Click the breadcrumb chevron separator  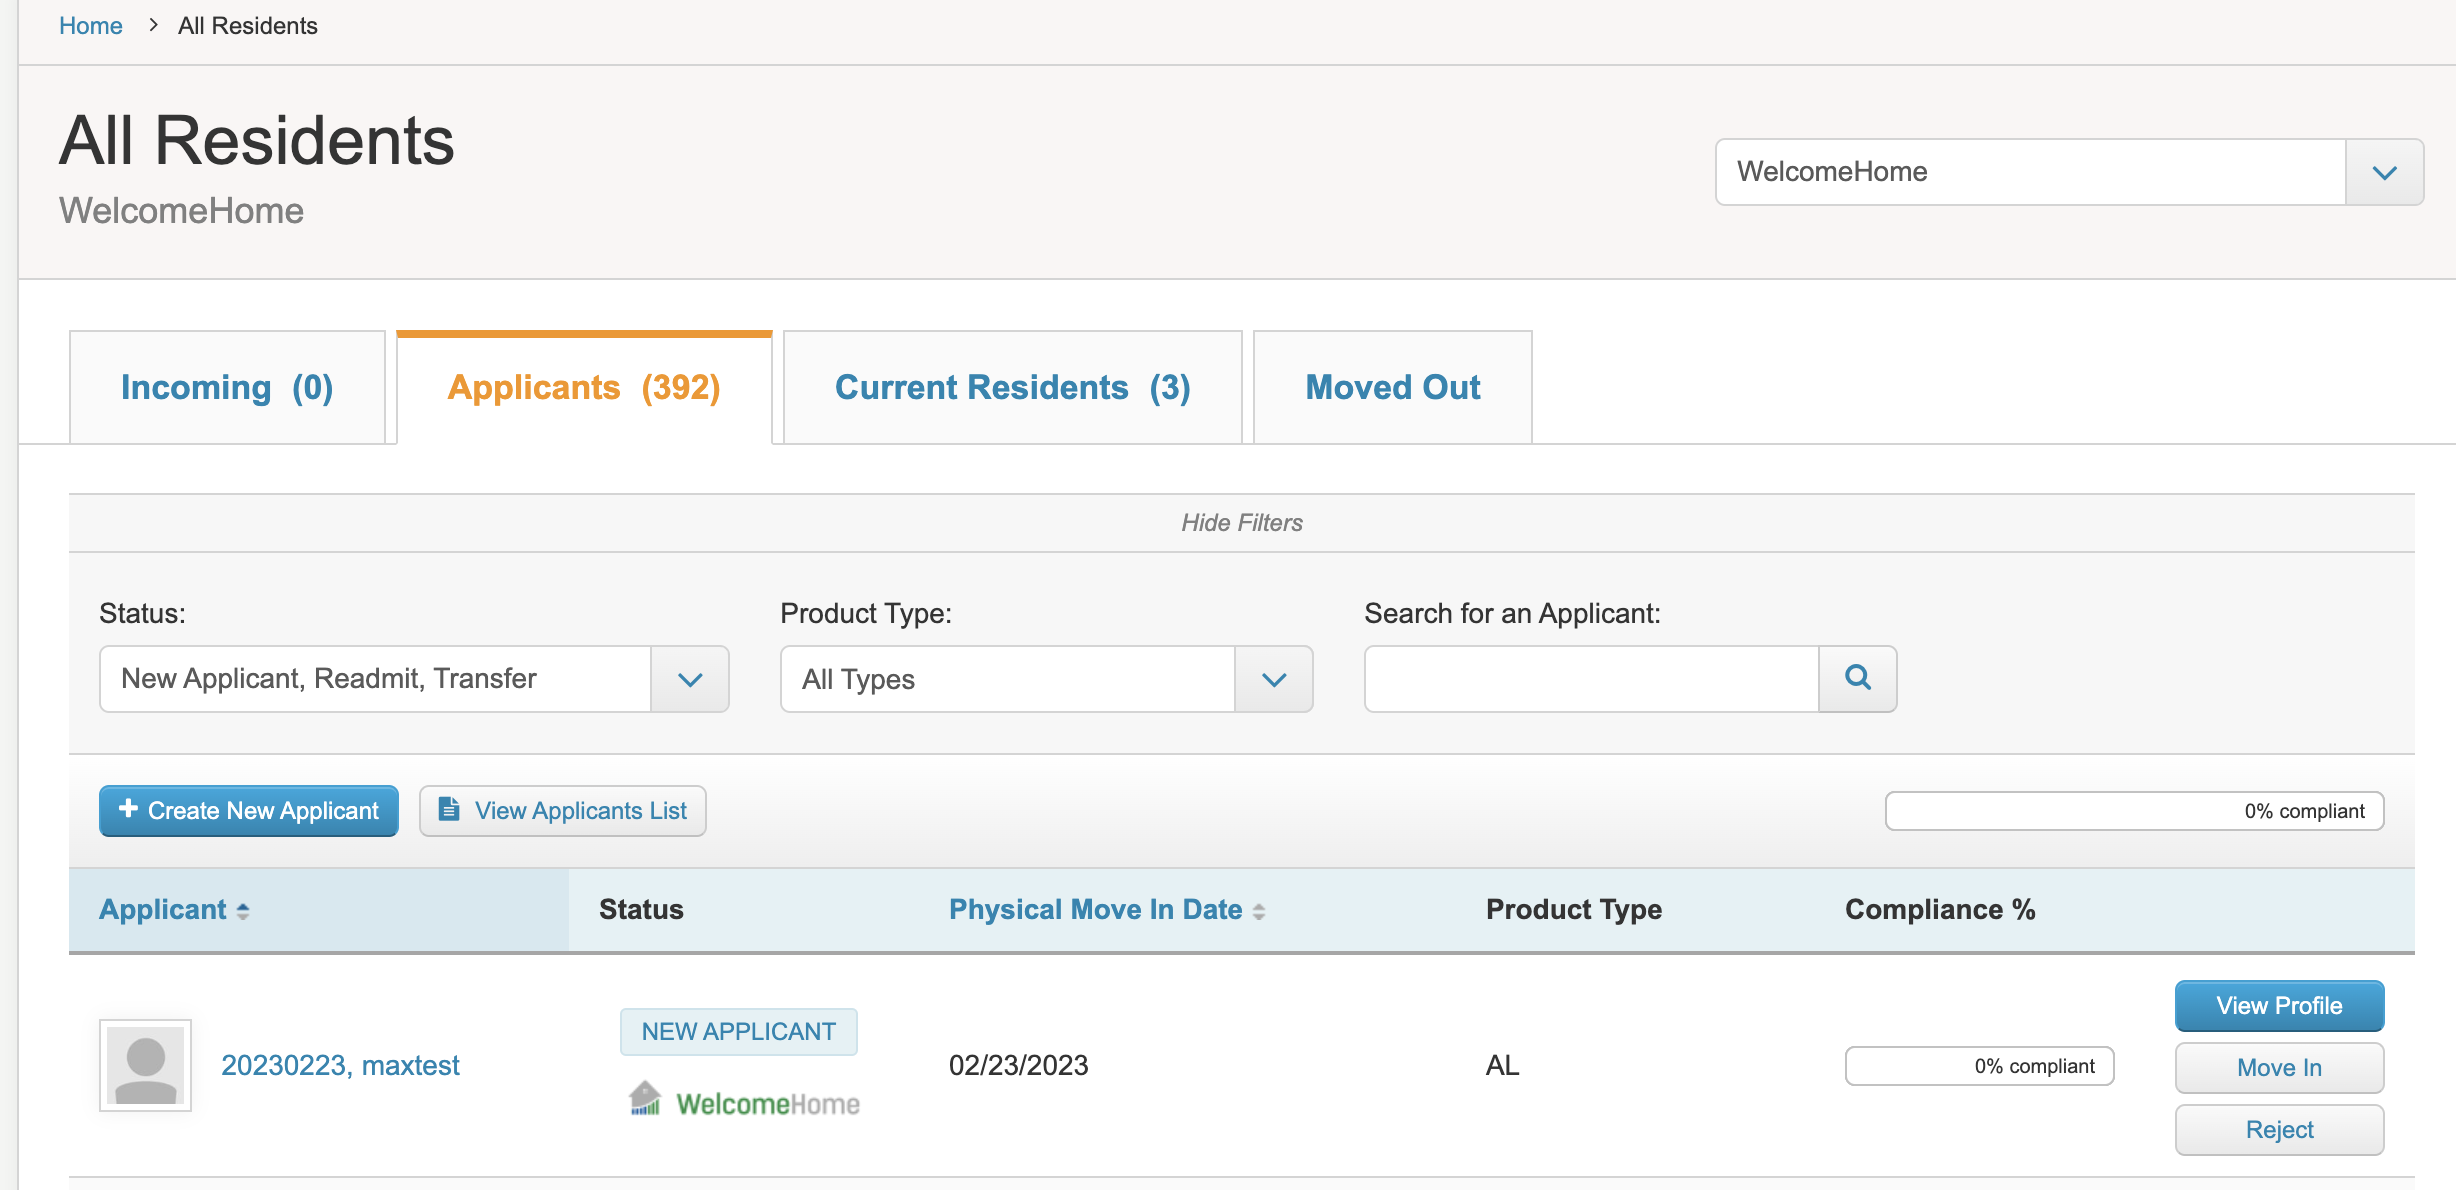click(153, 25)
